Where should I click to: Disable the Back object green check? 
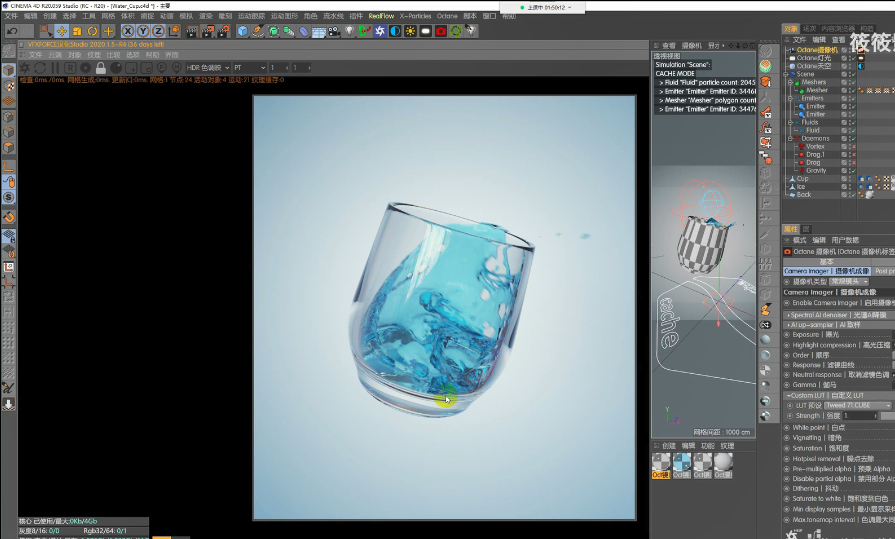point(853,195)
